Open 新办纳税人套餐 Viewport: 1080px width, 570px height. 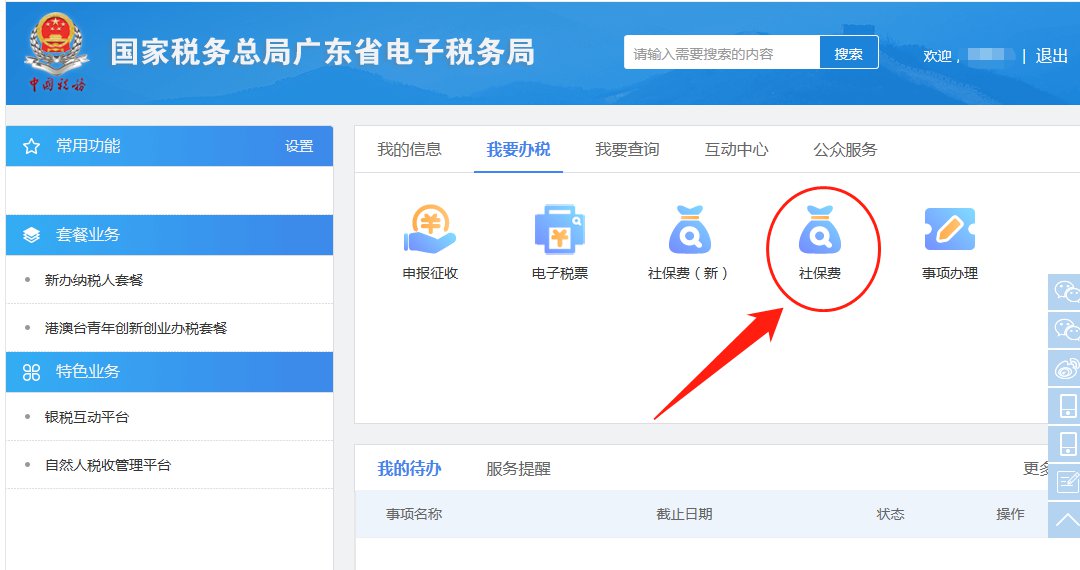(94, 280)
